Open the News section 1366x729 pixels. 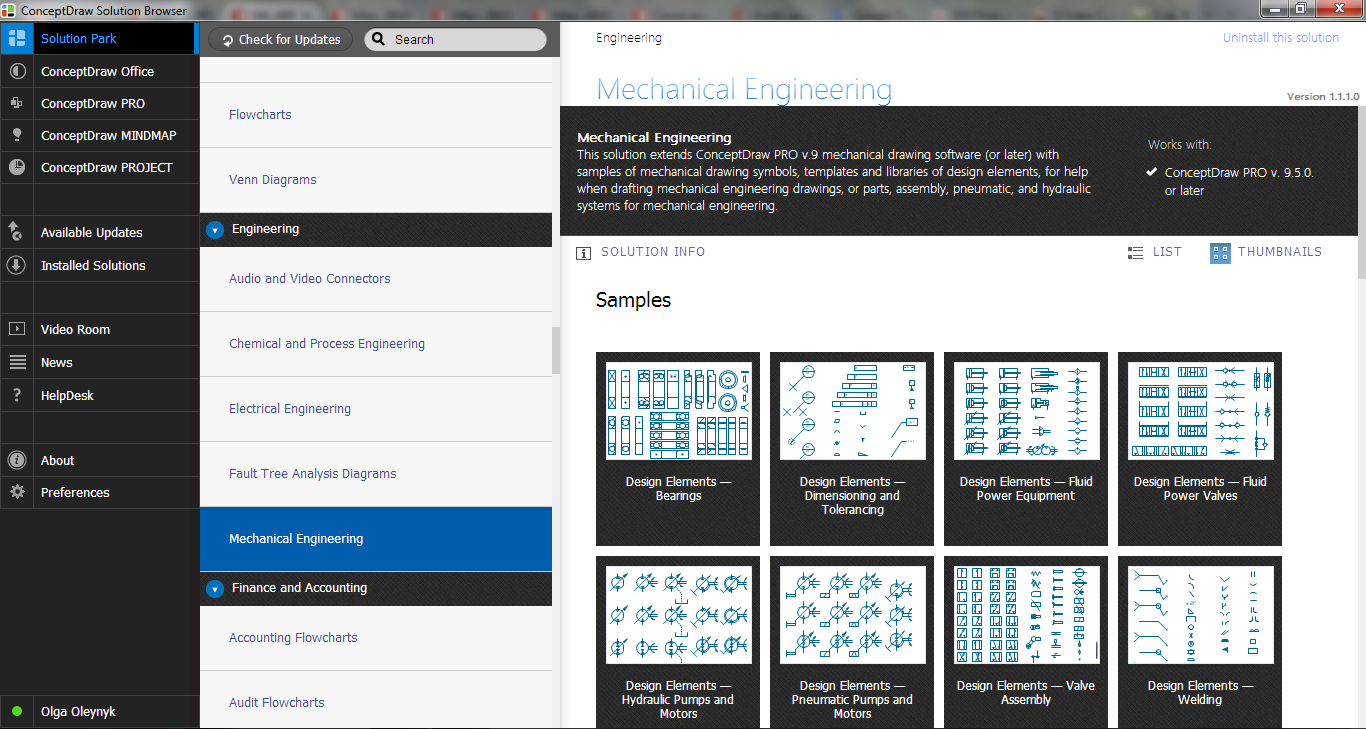pos(57,363)
